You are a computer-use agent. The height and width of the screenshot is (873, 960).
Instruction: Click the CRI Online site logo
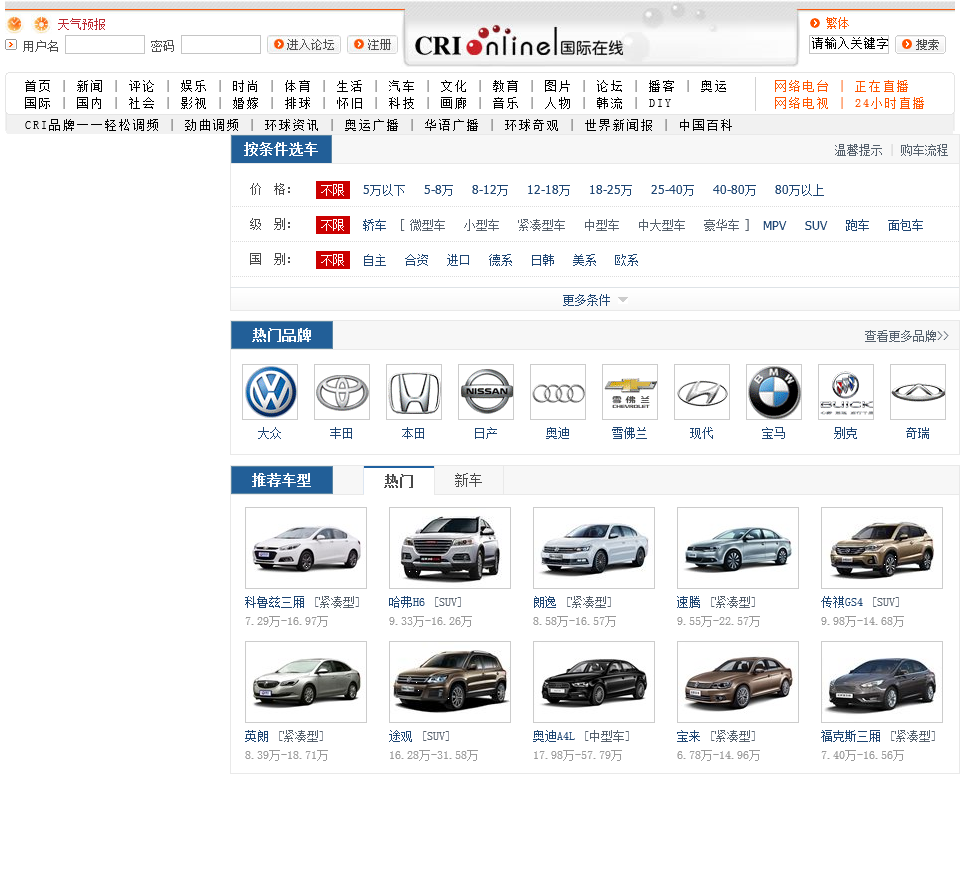[x=518, y=43]
